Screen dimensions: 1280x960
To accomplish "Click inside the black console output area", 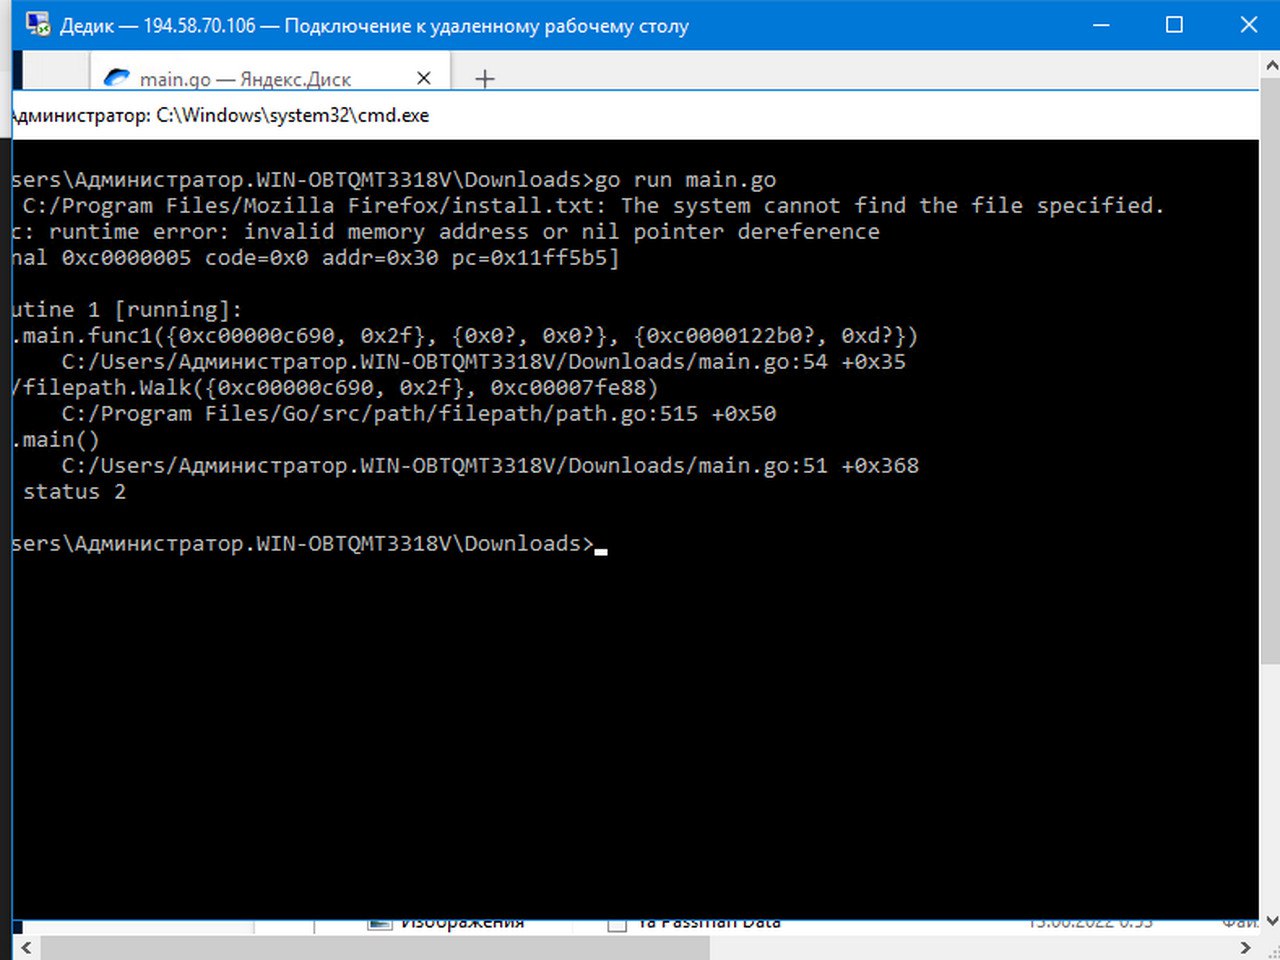I will tap(635, 700).
